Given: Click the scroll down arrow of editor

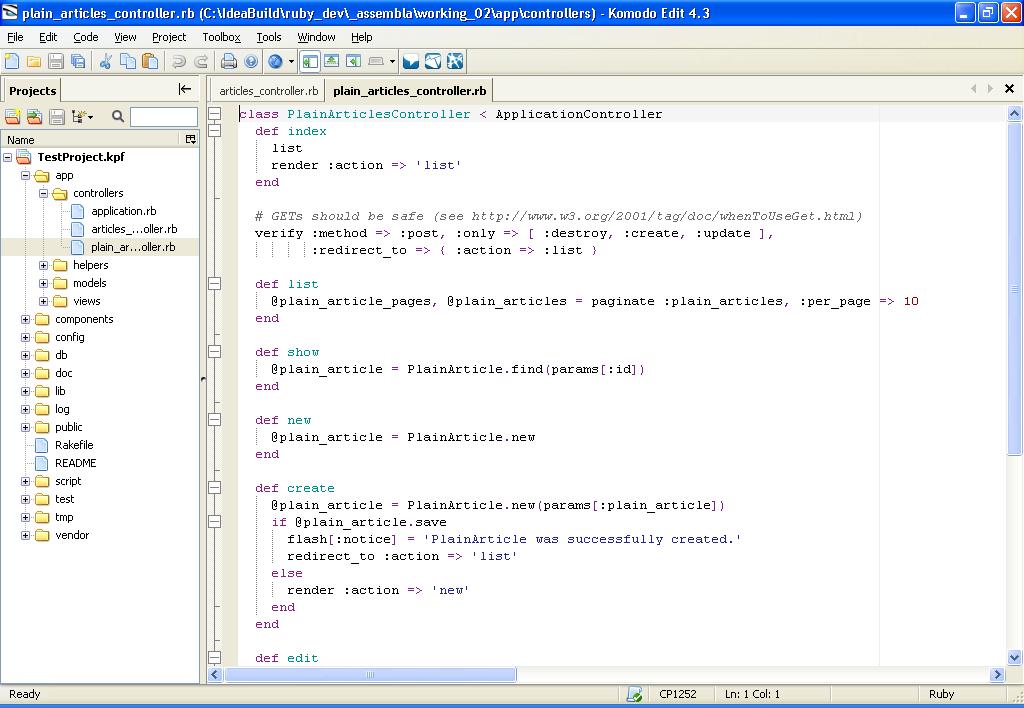Looking at the screenshot, I should tap(1014, 658).
